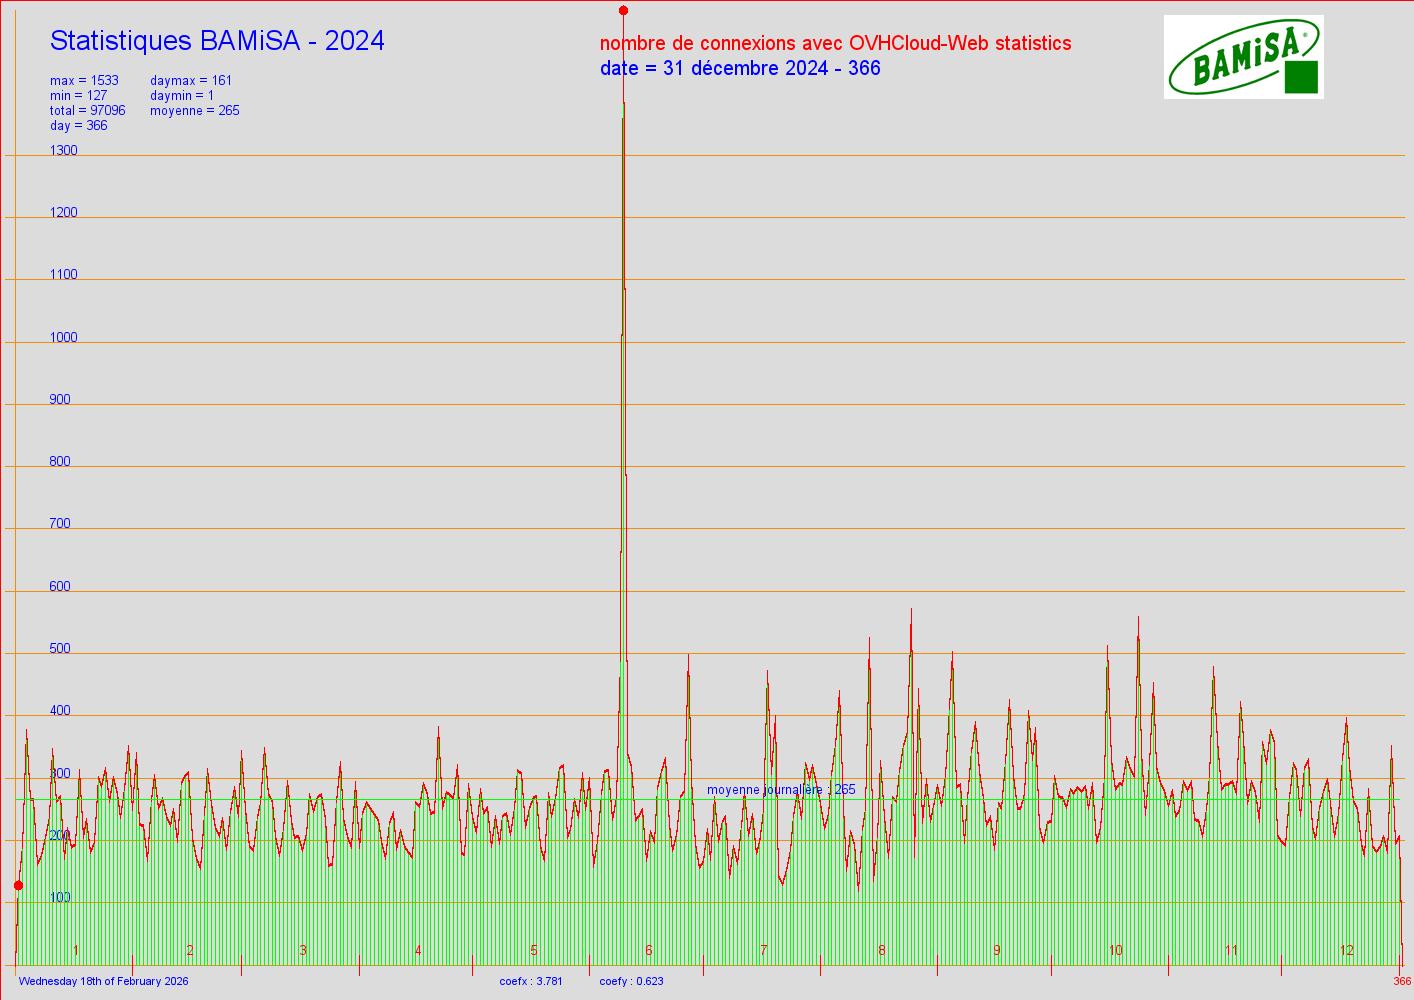Click the 'Wednesday 18th of February 2026' text

point(103,981)
